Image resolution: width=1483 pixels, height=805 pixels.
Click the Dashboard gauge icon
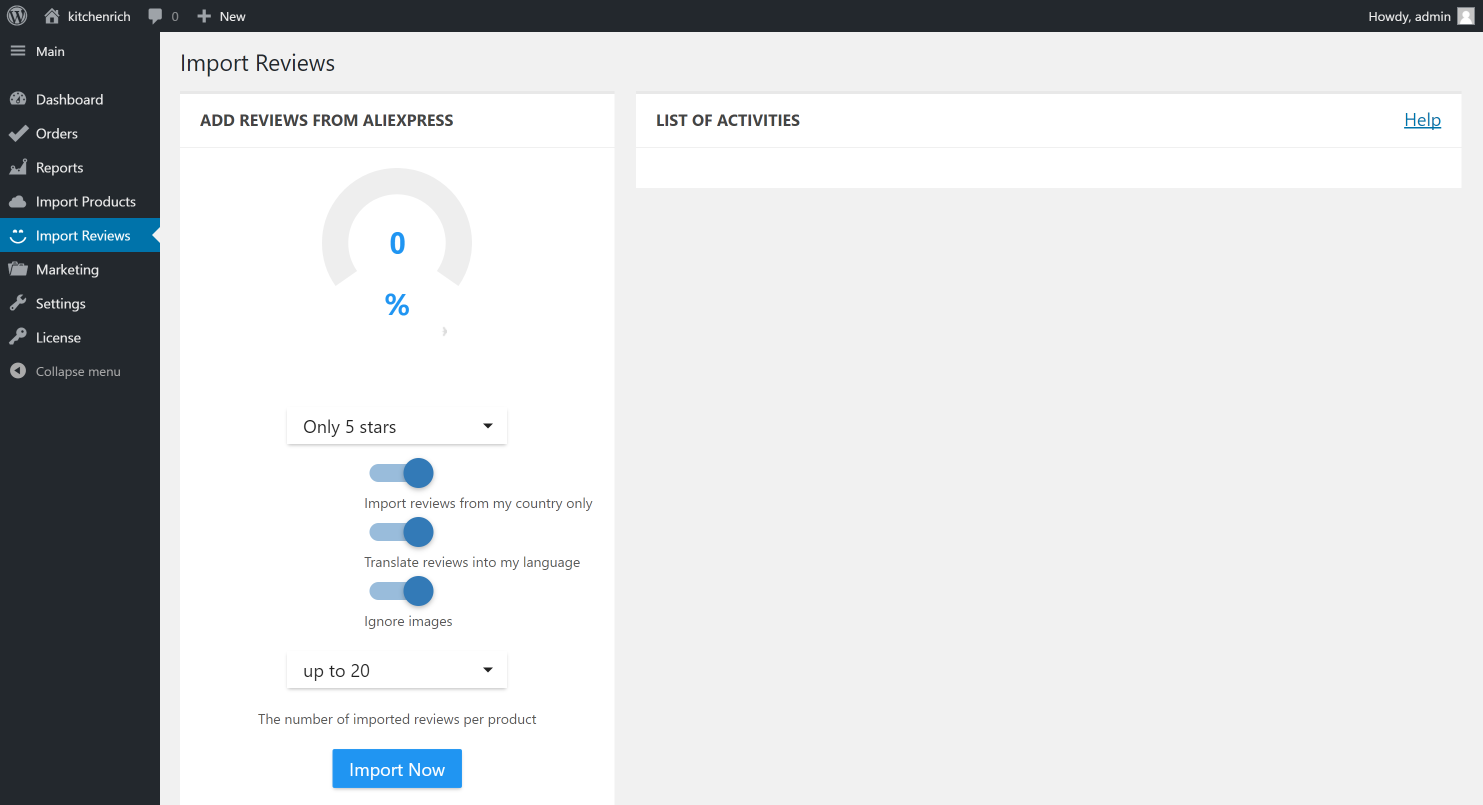click(18, 100)
